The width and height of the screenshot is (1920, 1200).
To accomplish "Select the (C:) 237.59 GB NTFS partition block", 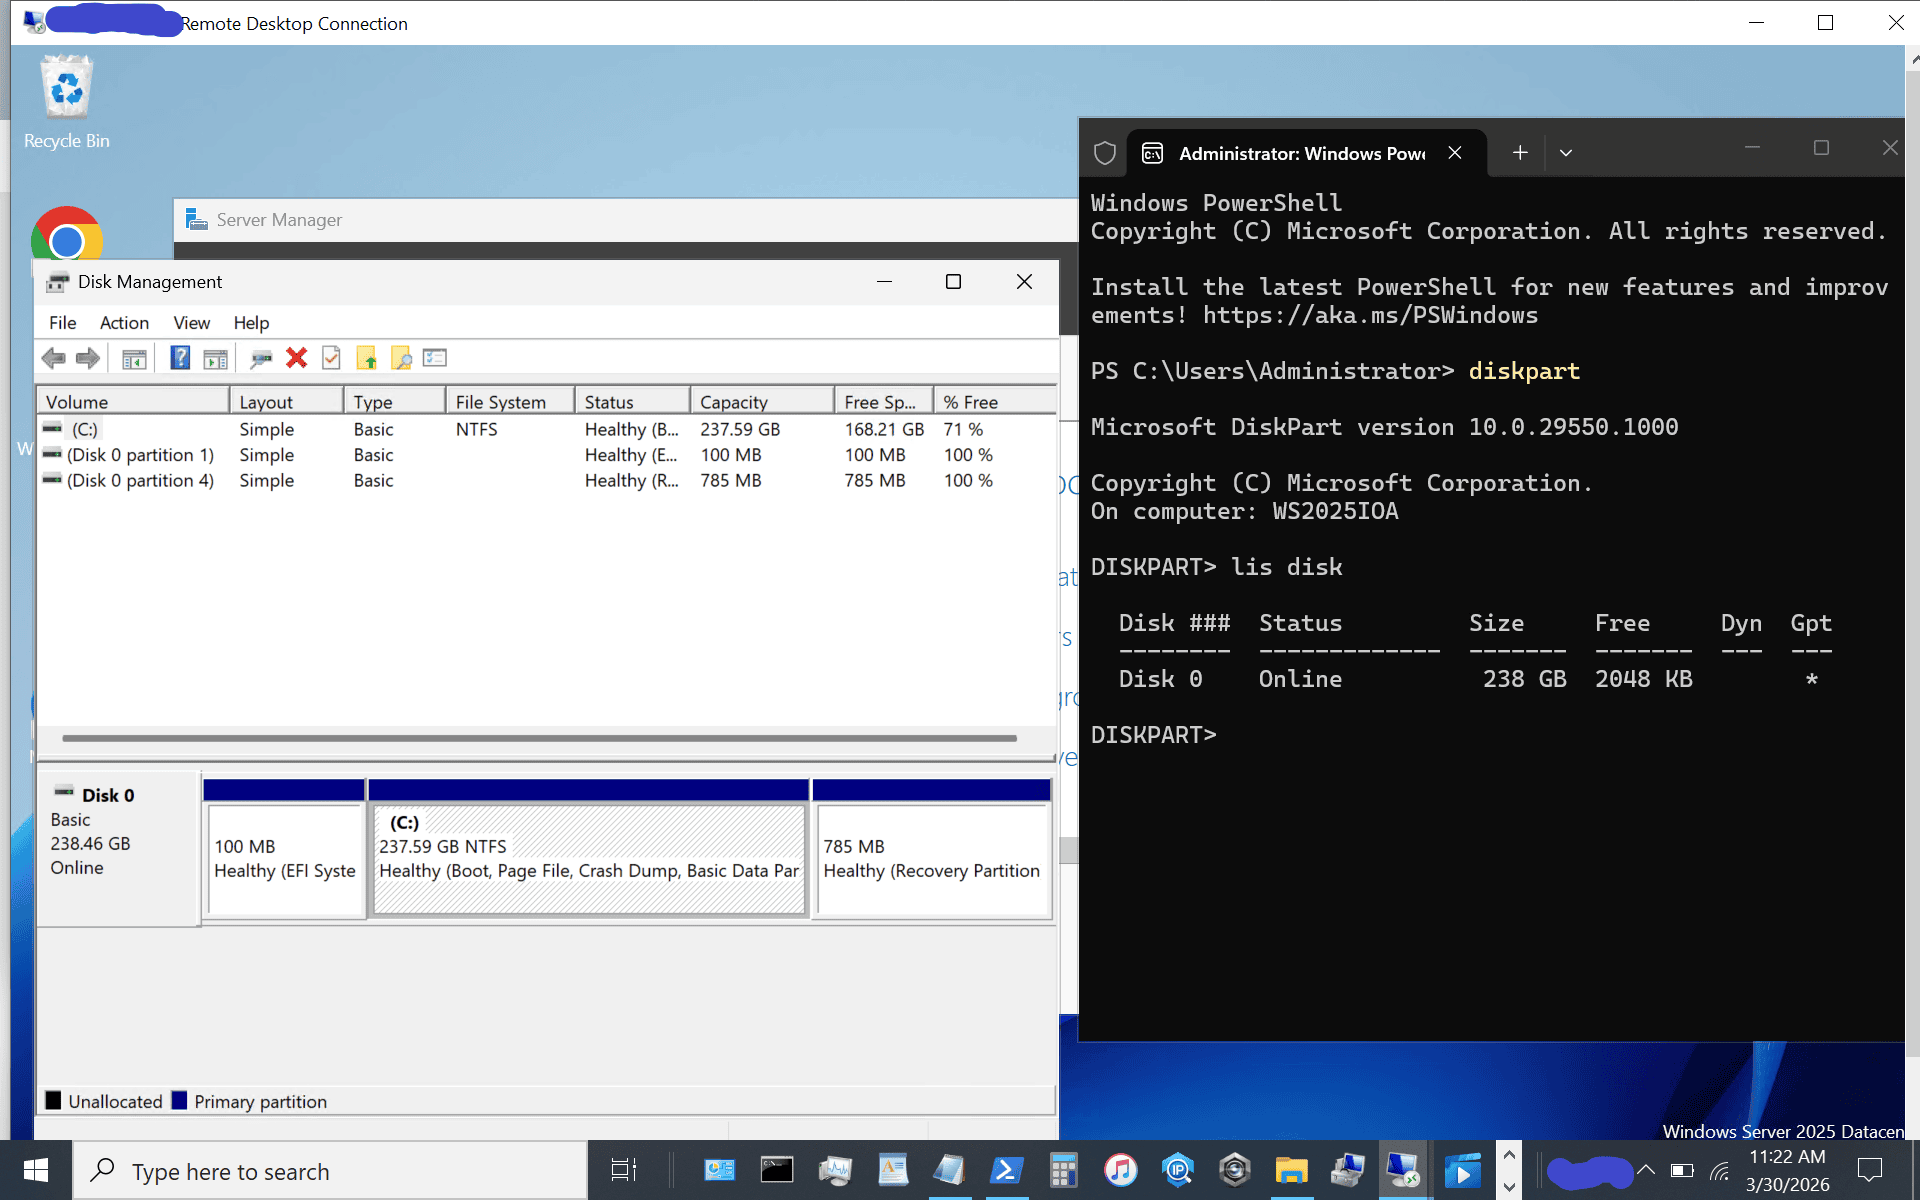I will click(x=589, y=858).
